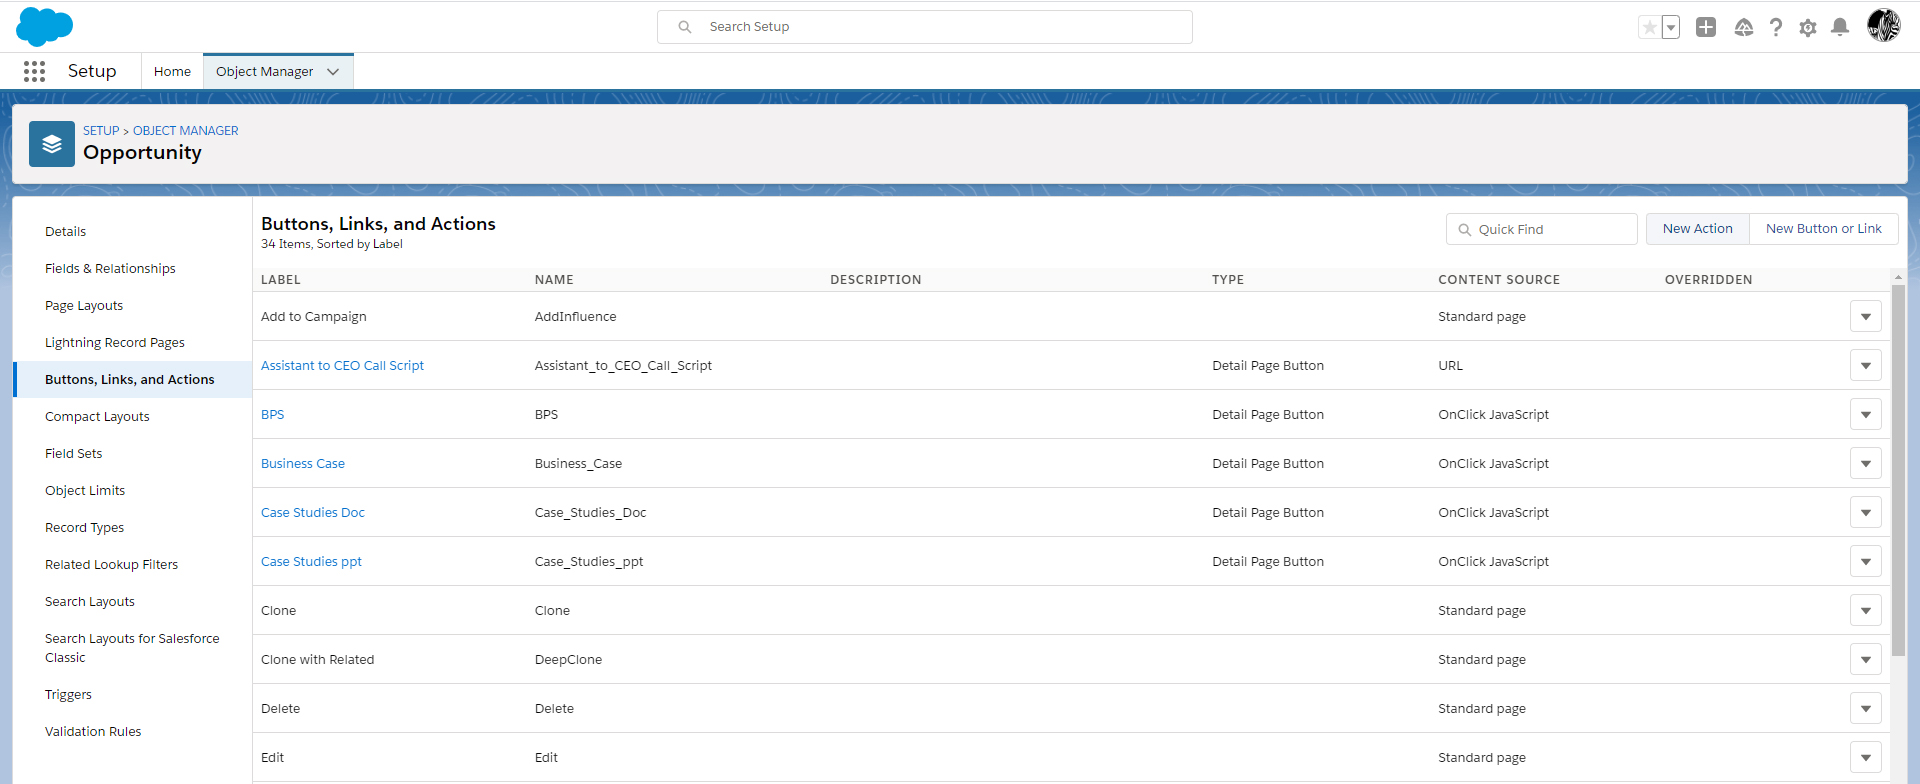Open the setup gear menu
The height and width of the screenshot is (784, 1920).
(1807, 28)
